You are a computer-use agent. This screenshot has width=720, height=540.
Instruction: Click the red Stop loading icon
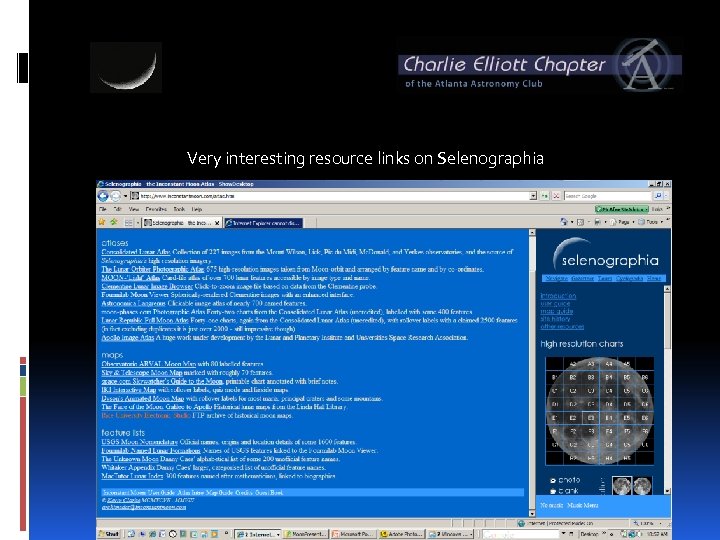tap(556, 196)
